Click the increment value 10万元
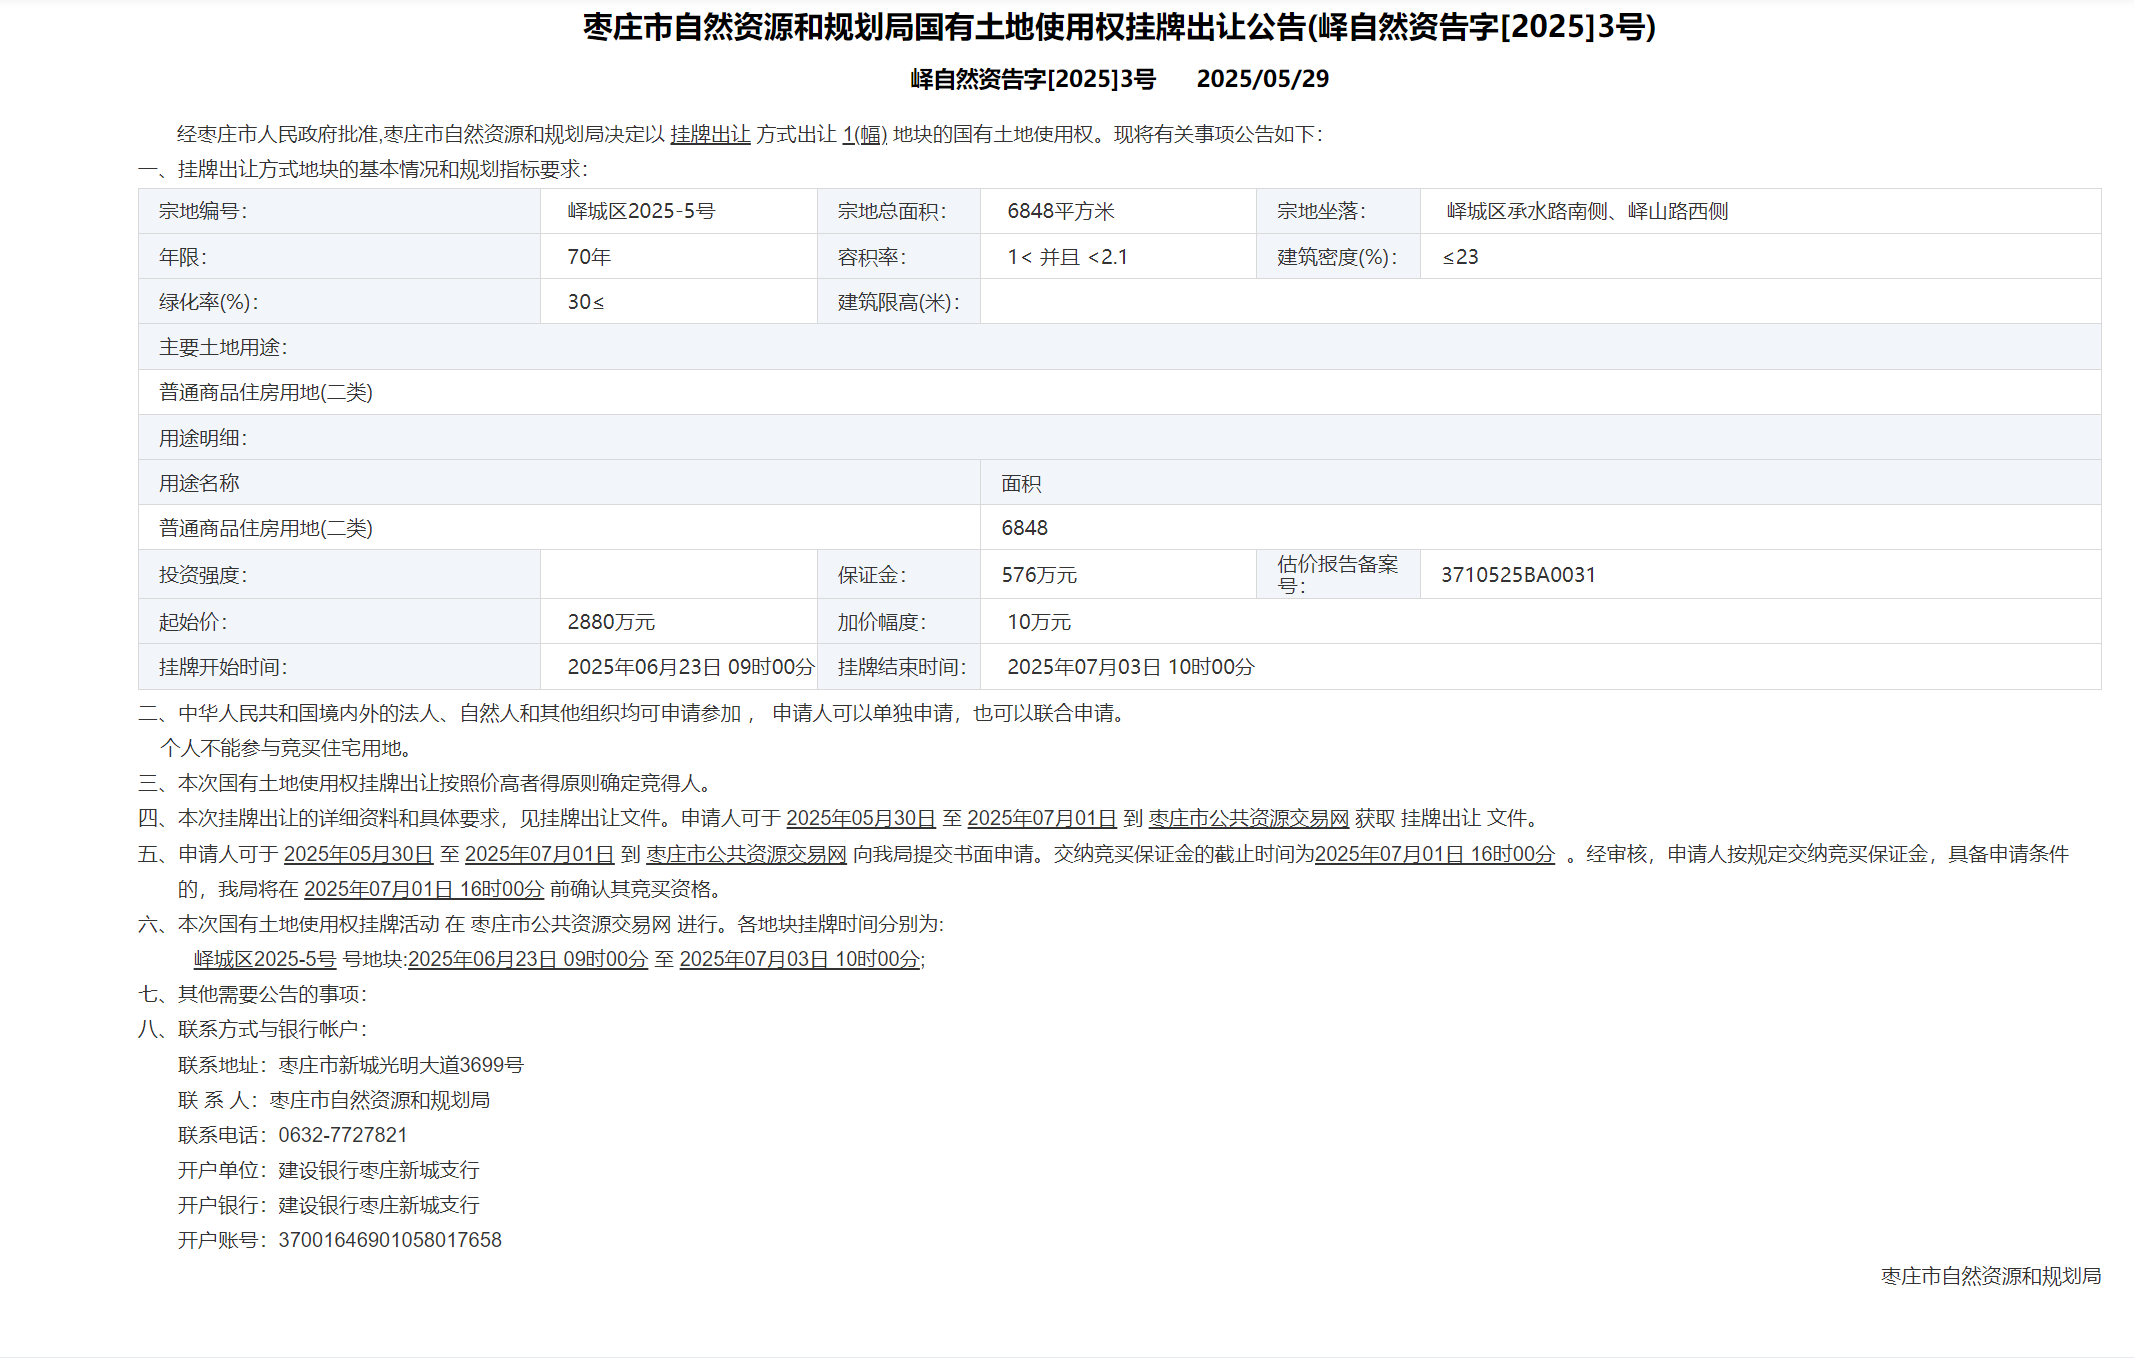Viewport: 2134px width, 1370px height. coord(1039,622)
